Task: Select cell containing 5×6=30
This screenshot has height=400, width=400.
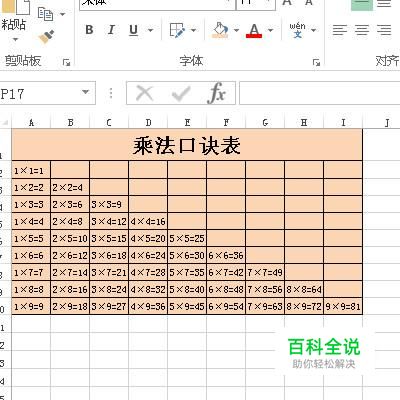Action: point(187,255)
